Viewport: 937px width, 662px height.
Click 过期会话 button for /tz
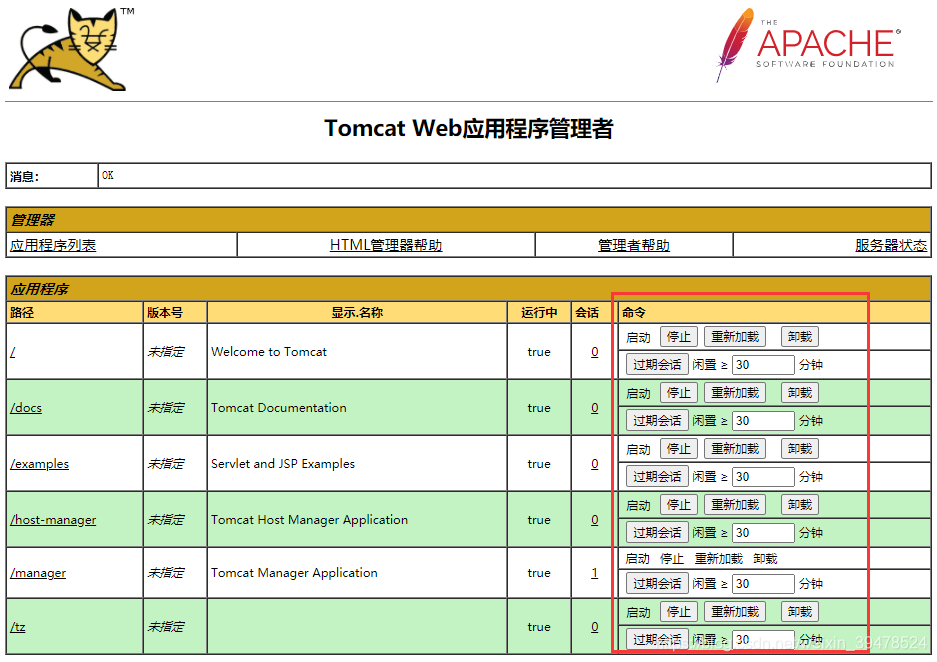[657, 639]
